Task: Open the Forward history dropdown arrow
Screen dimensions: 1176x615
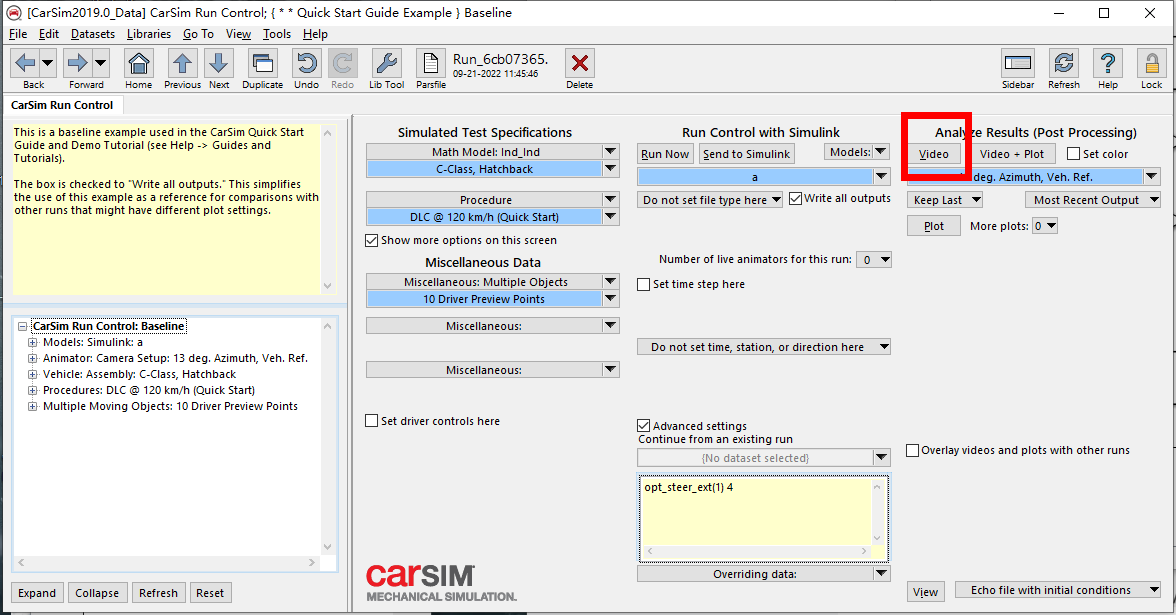Action: (x=100, y=63)
